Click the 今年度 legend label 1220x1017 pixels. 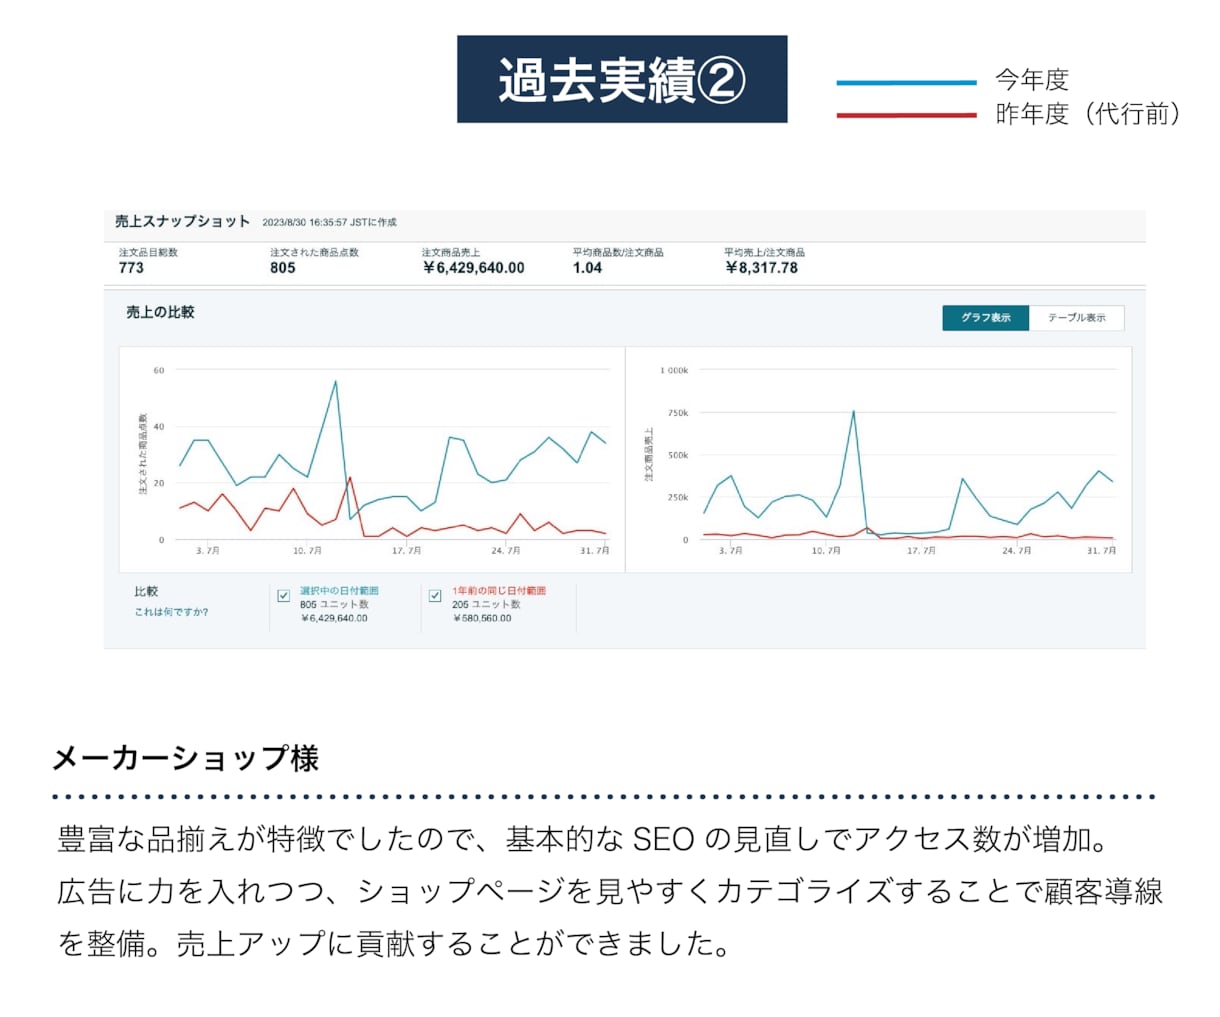tap(1032, 80)
